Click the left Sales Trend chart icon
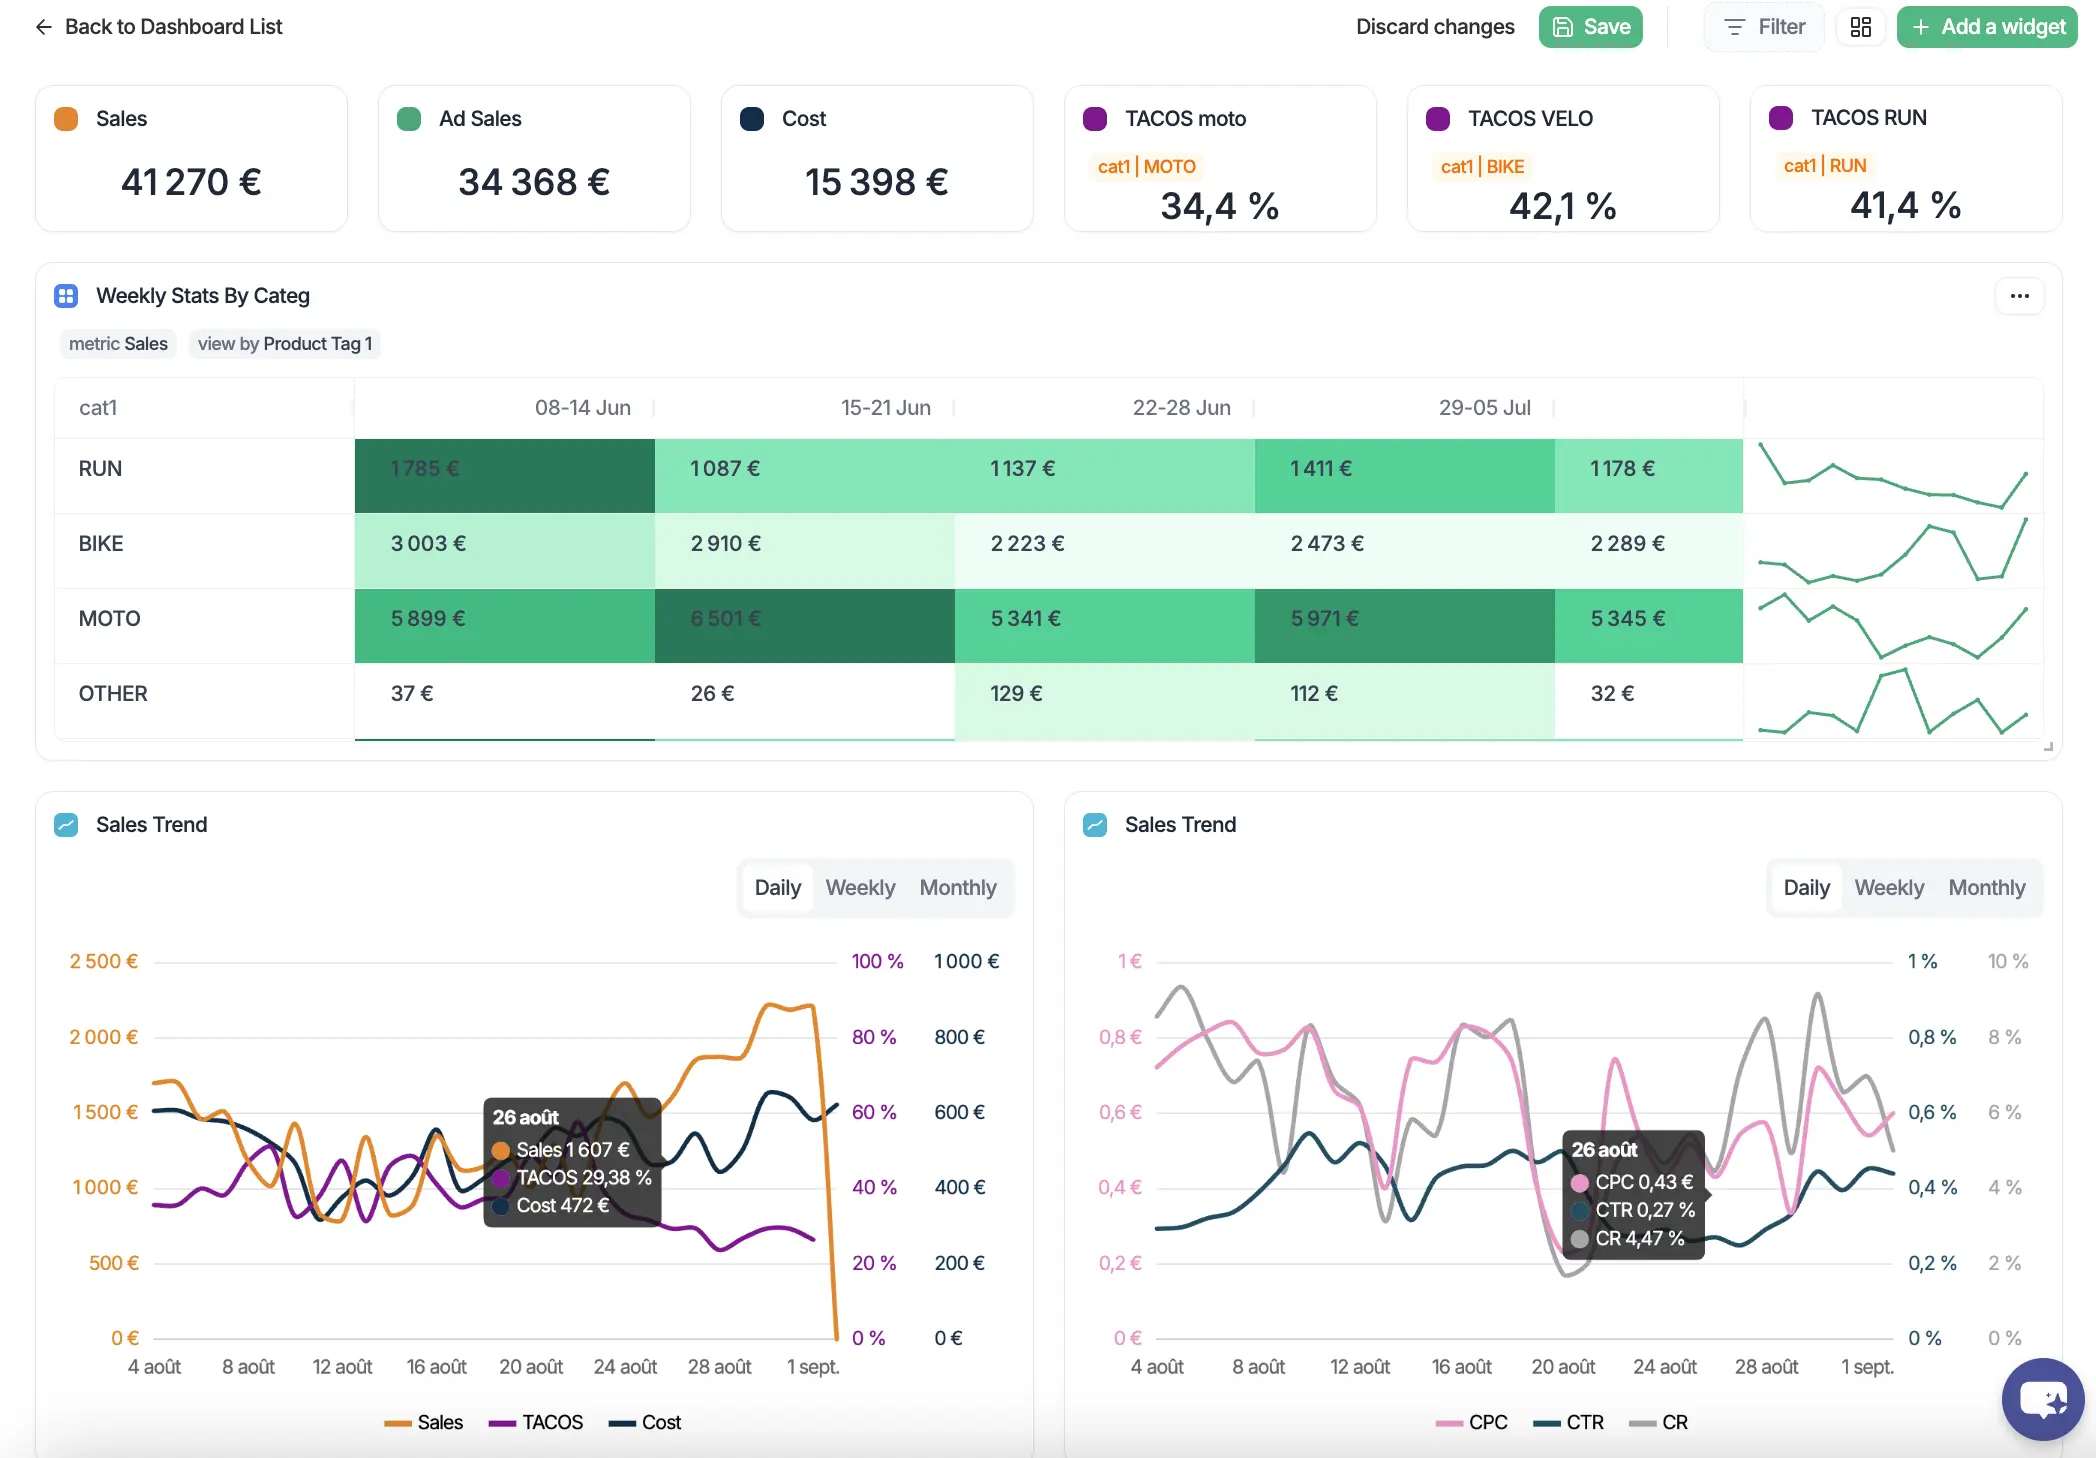This screenshot has width=2096, height=1458. [x=66, y=825]
